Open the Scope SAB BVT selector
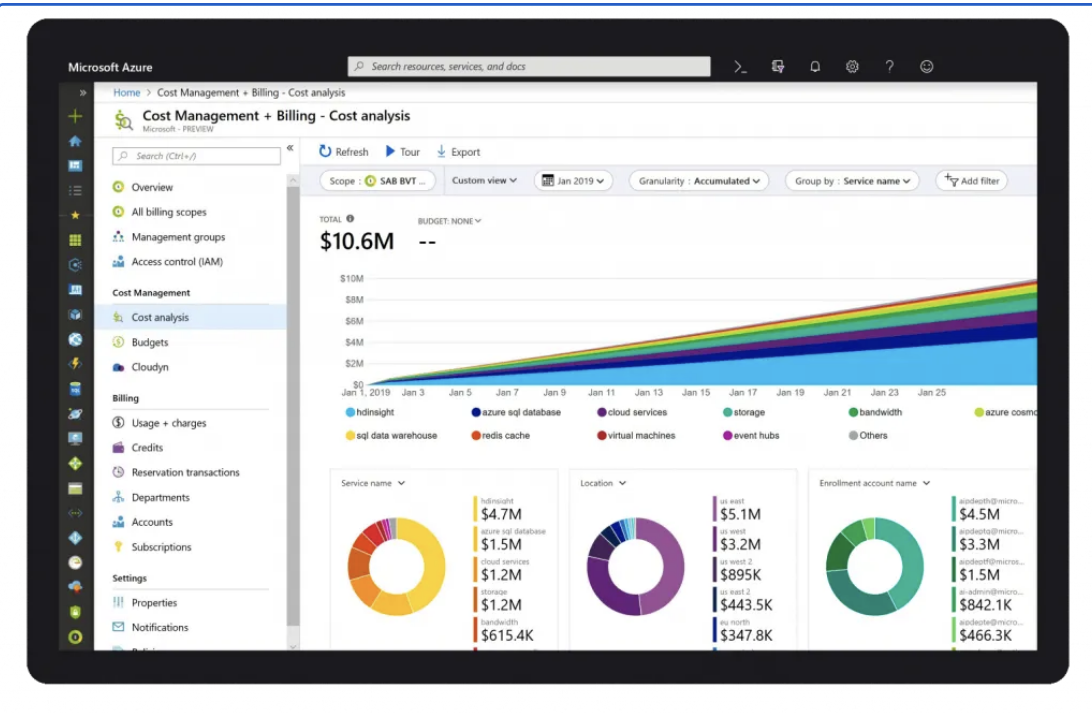1092x713 pixels. click(x=377, y=181)
